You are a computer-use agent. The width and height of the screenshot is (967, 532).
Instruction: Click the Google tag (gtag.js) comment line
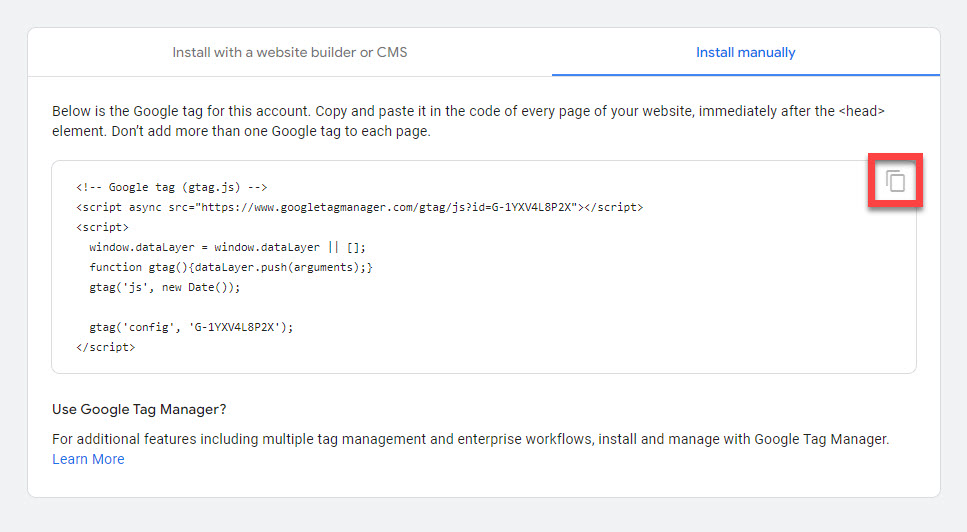(171, 187)
